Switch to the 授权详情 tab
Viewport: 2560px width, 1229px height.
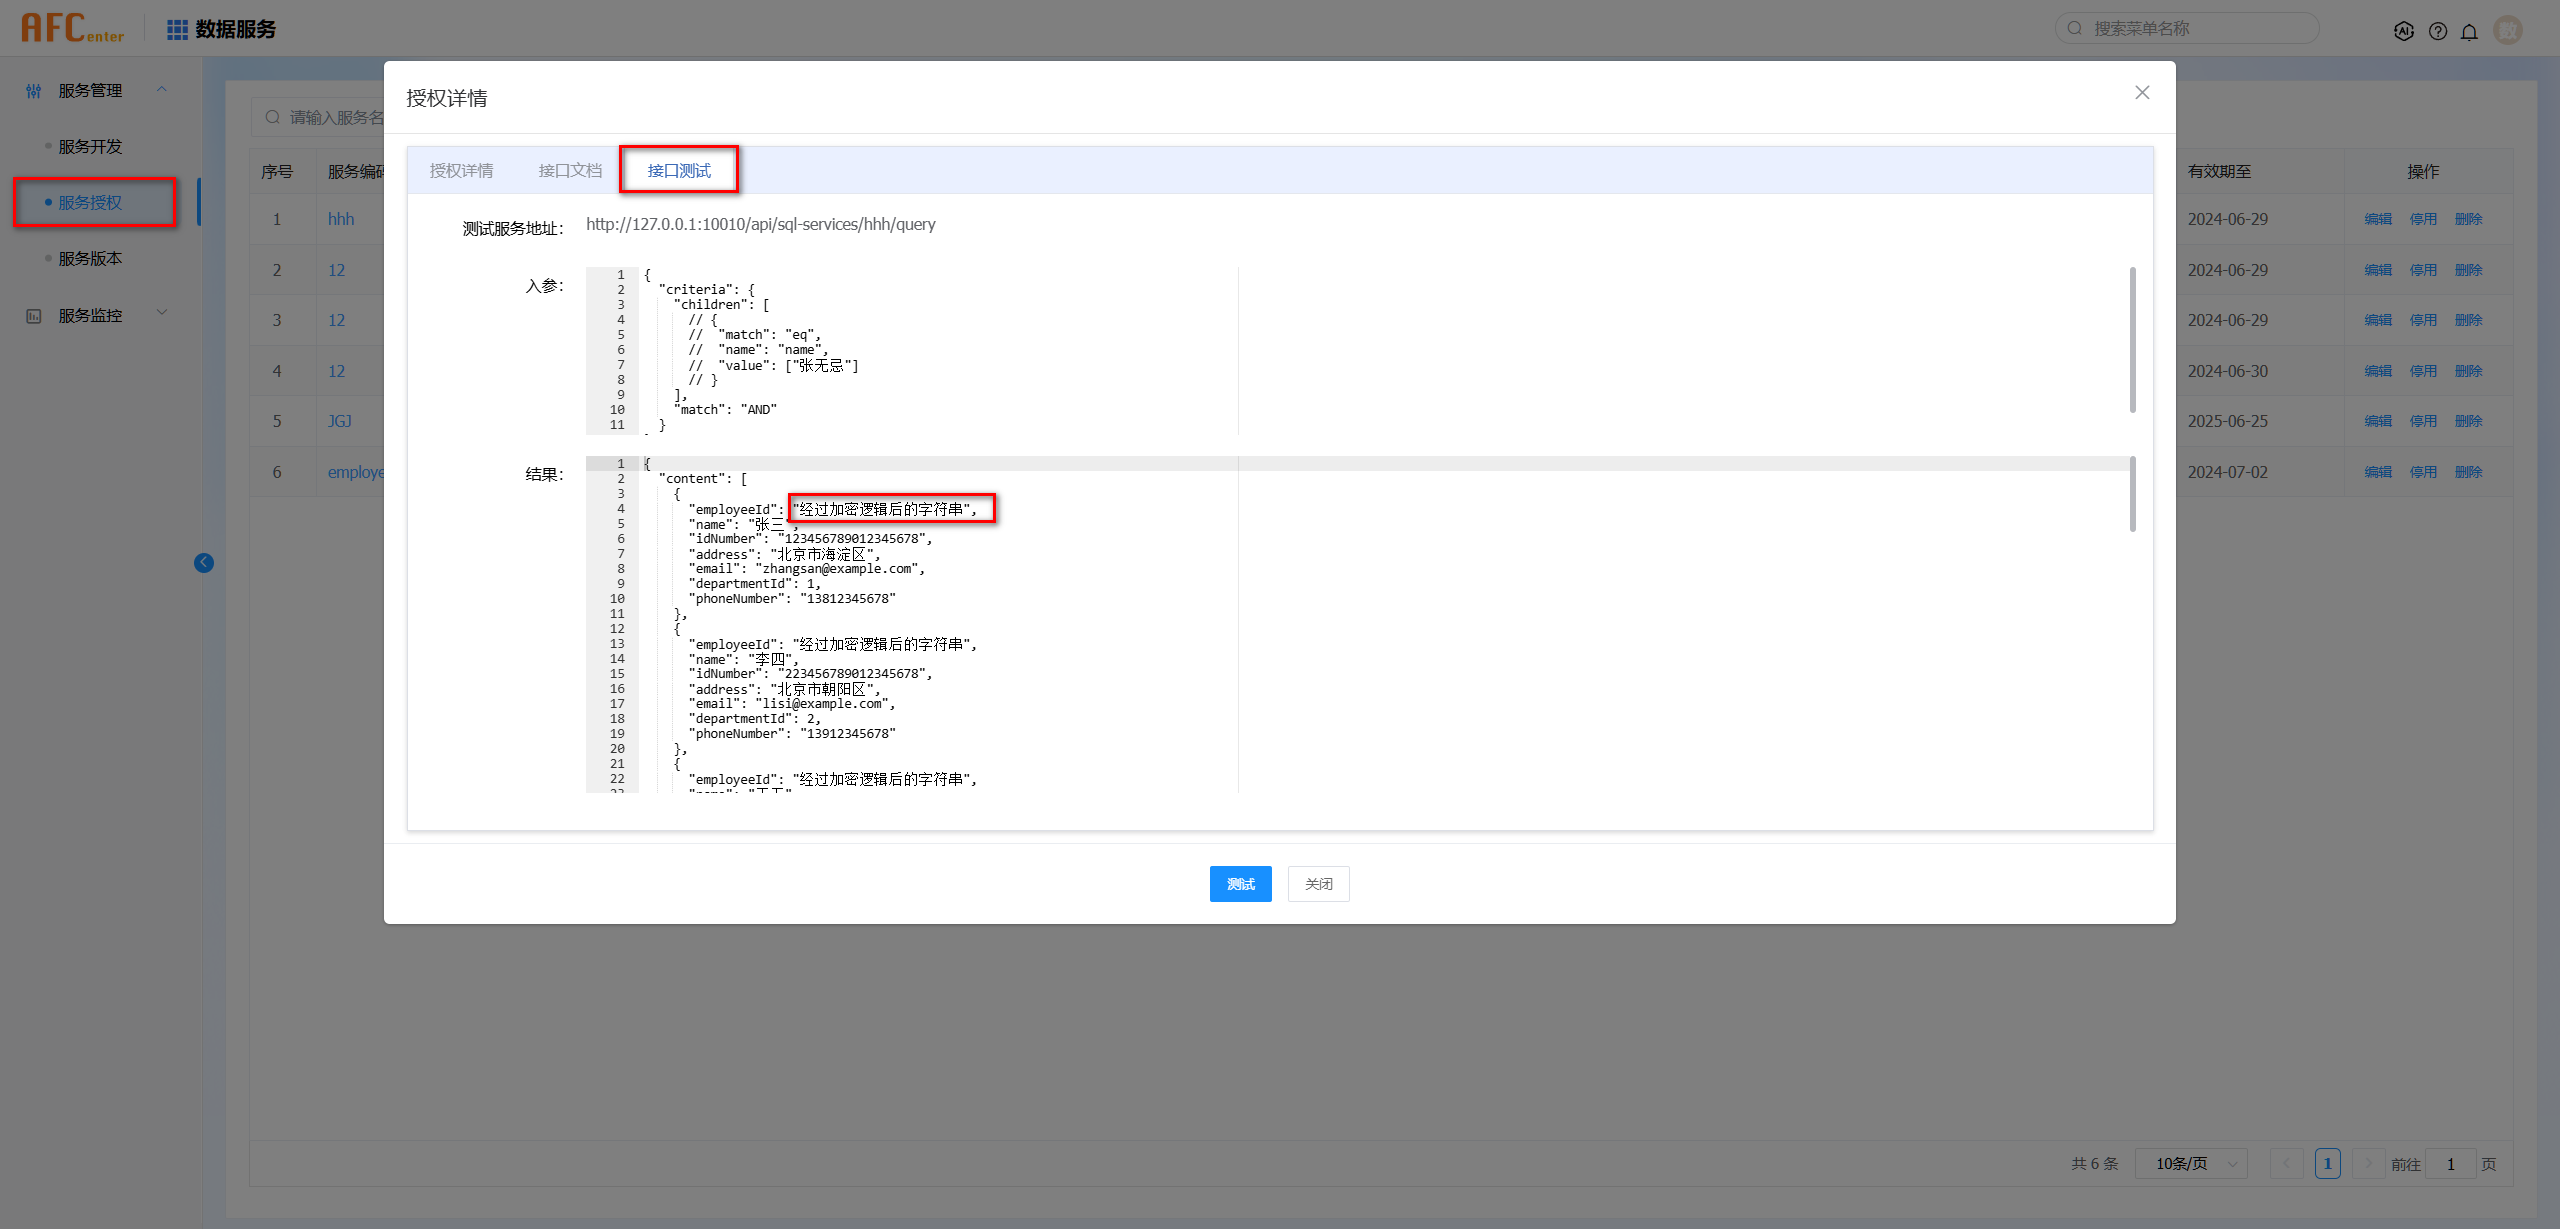[x=461, y=171]
